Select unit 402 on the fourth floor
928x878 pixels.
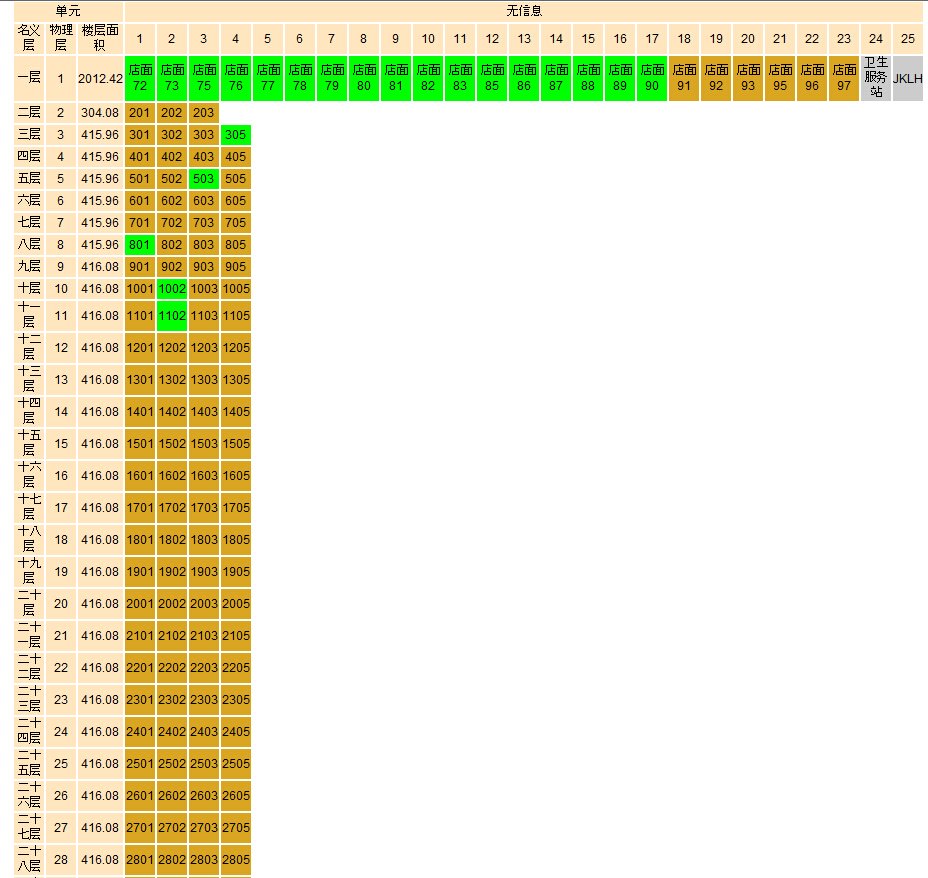click(x=172, y=156)
